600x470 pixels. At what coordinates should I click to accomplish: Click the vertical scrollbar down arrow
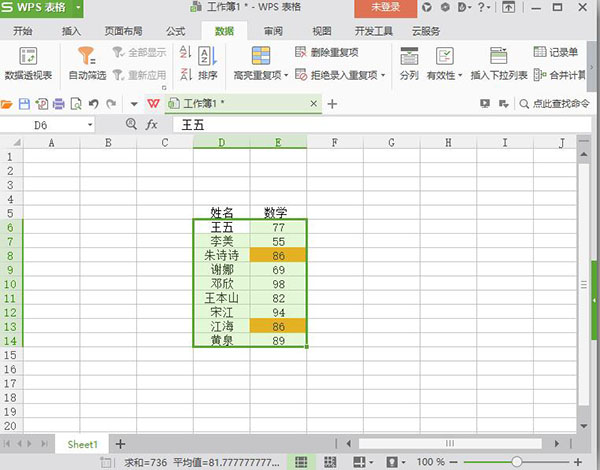(x=584, y=426)
